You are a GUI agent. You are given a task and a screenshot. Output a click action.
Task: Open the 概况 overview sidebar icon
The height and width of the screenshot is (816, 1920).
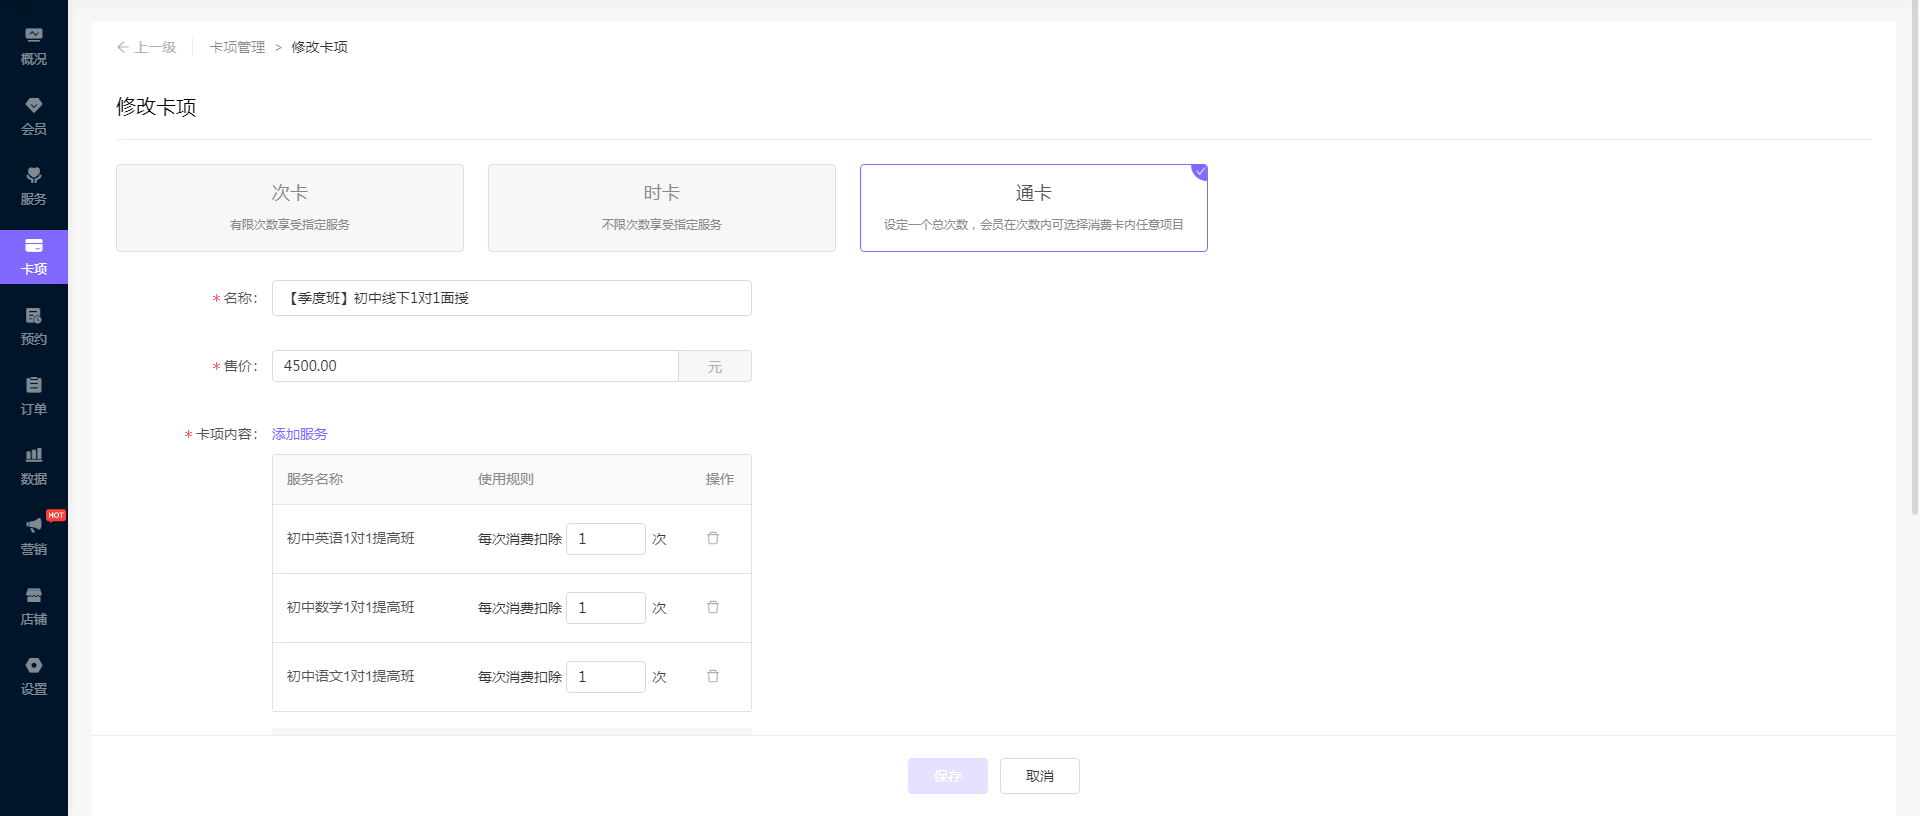(x=34, y=47)
